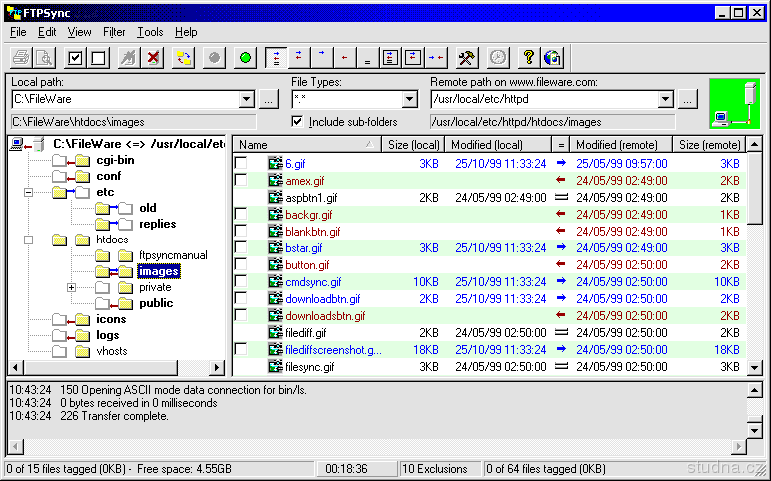Click the tag all (checked box) toolbar icon
771x481 pixels.
(x=75, y=58)
